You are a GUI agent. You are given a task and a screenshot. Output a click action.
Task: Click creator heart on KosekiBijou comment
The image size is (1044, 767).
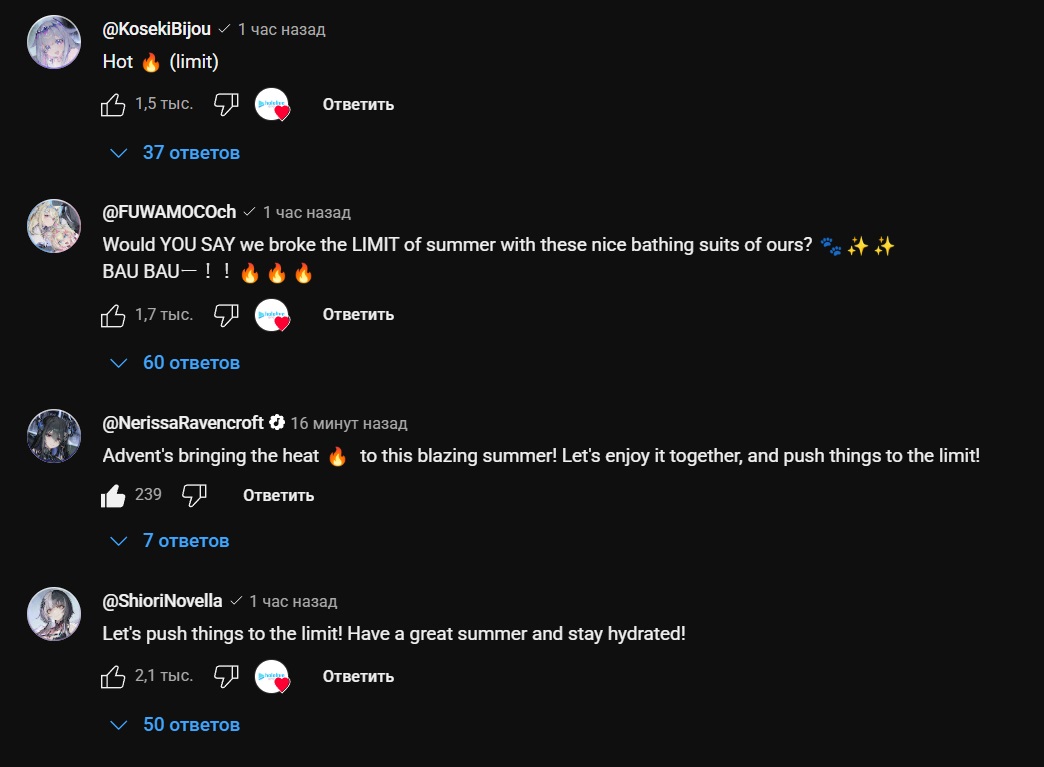(272, 104)
